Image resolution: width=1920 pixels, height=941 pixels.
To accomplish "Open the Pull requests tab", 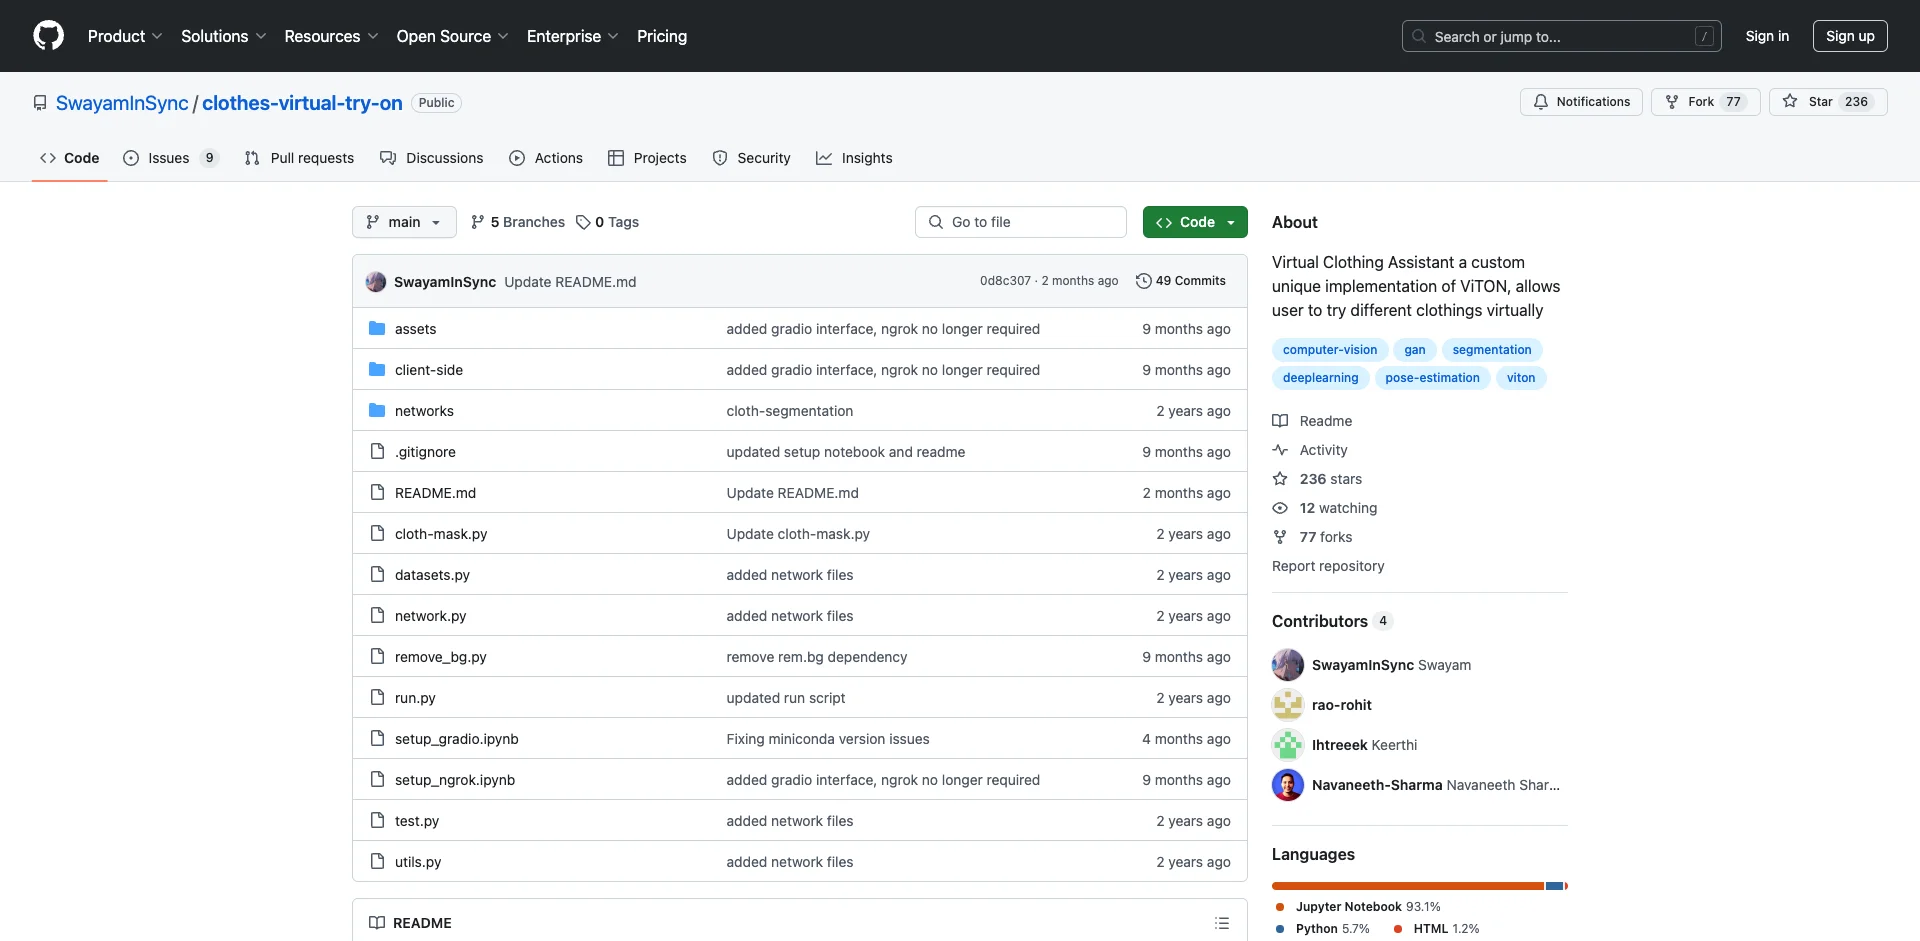I will point(299,158).
